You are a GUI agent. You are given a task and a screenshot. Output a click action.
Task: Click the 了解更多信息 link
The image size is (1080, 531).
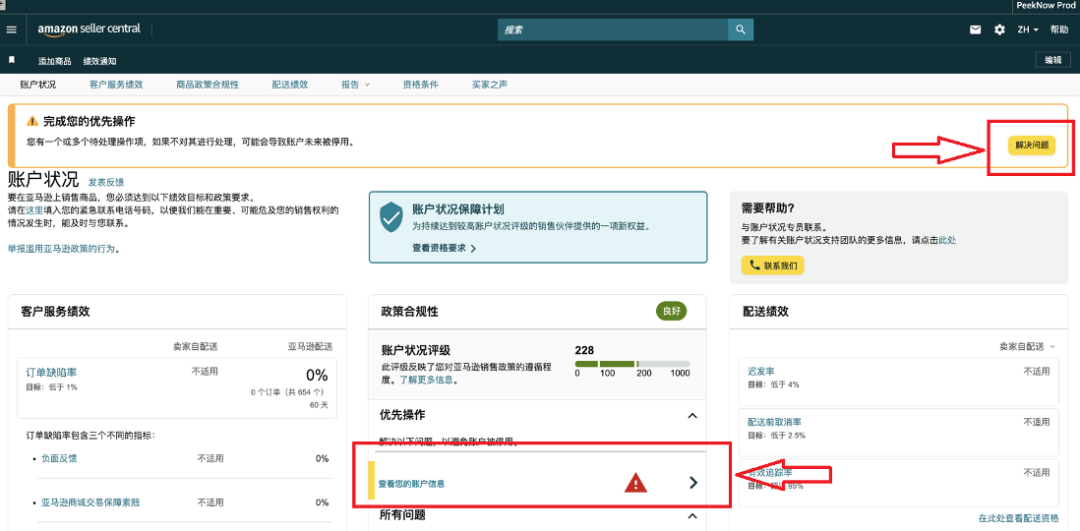(x=428, y=379)
